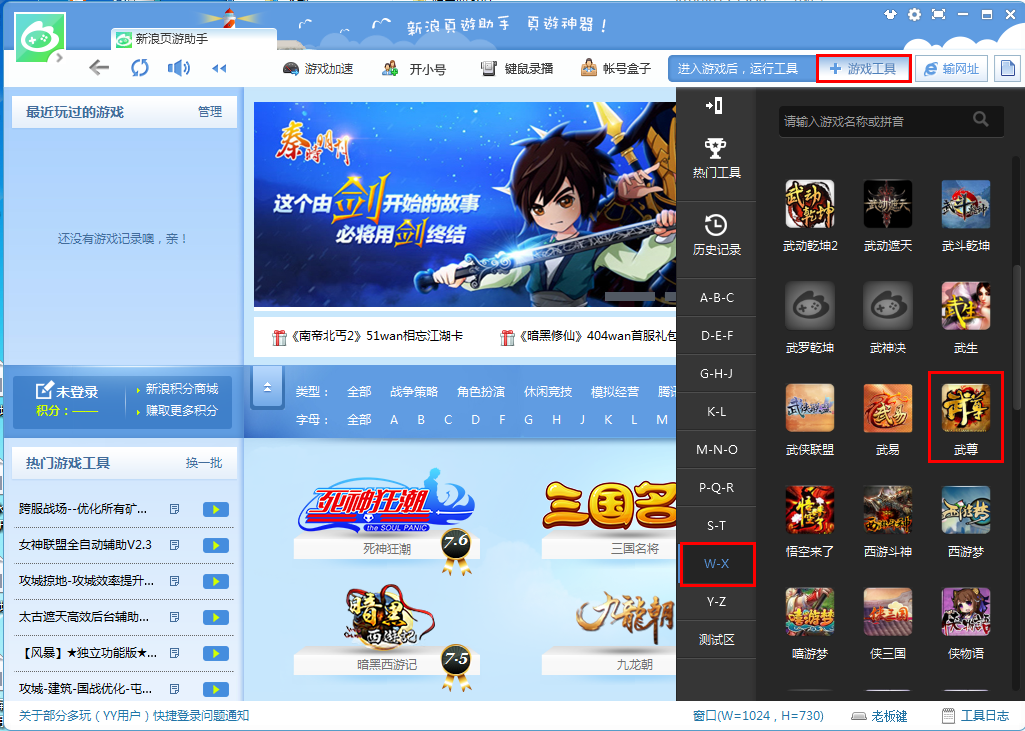Click the game name search field
This screenshot has width=1025, height=731.
point(875,121)
